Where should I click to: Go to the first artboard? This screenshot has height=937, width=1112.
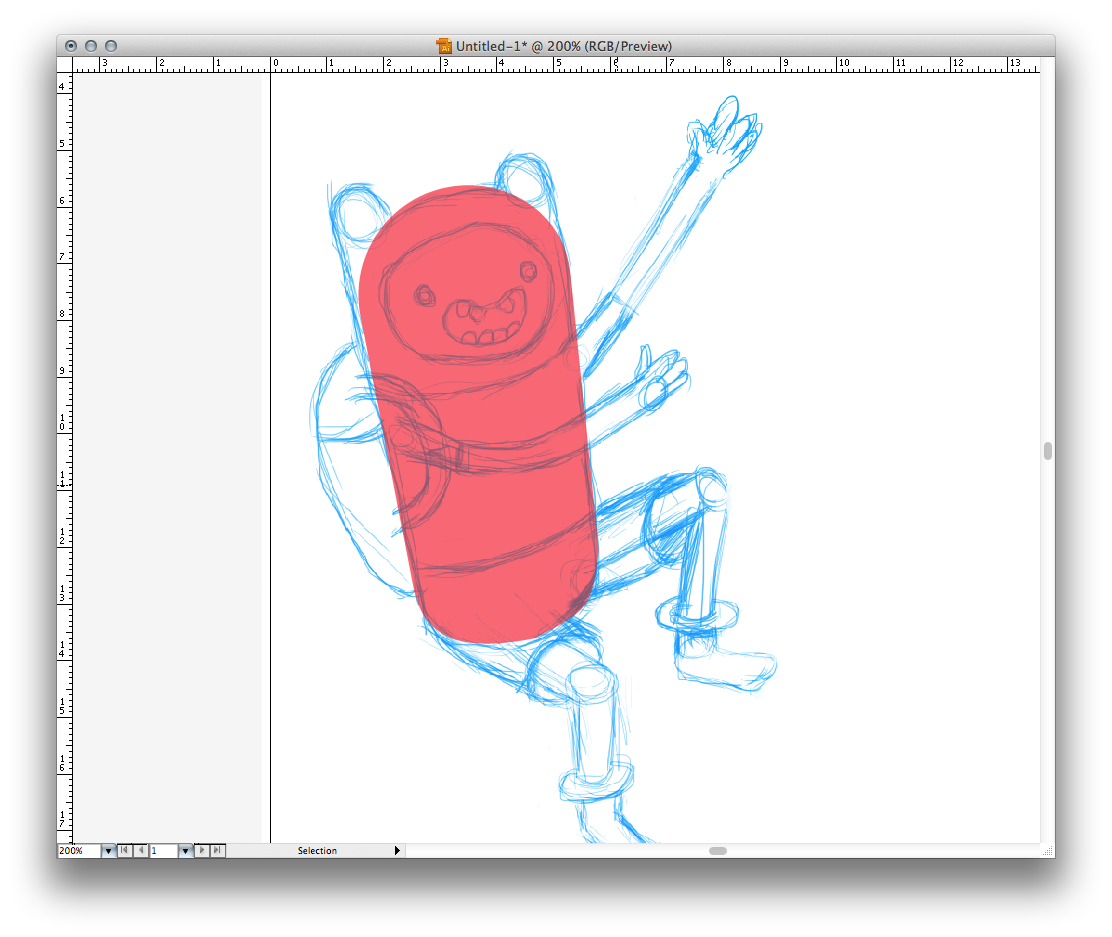pos(124,851)
